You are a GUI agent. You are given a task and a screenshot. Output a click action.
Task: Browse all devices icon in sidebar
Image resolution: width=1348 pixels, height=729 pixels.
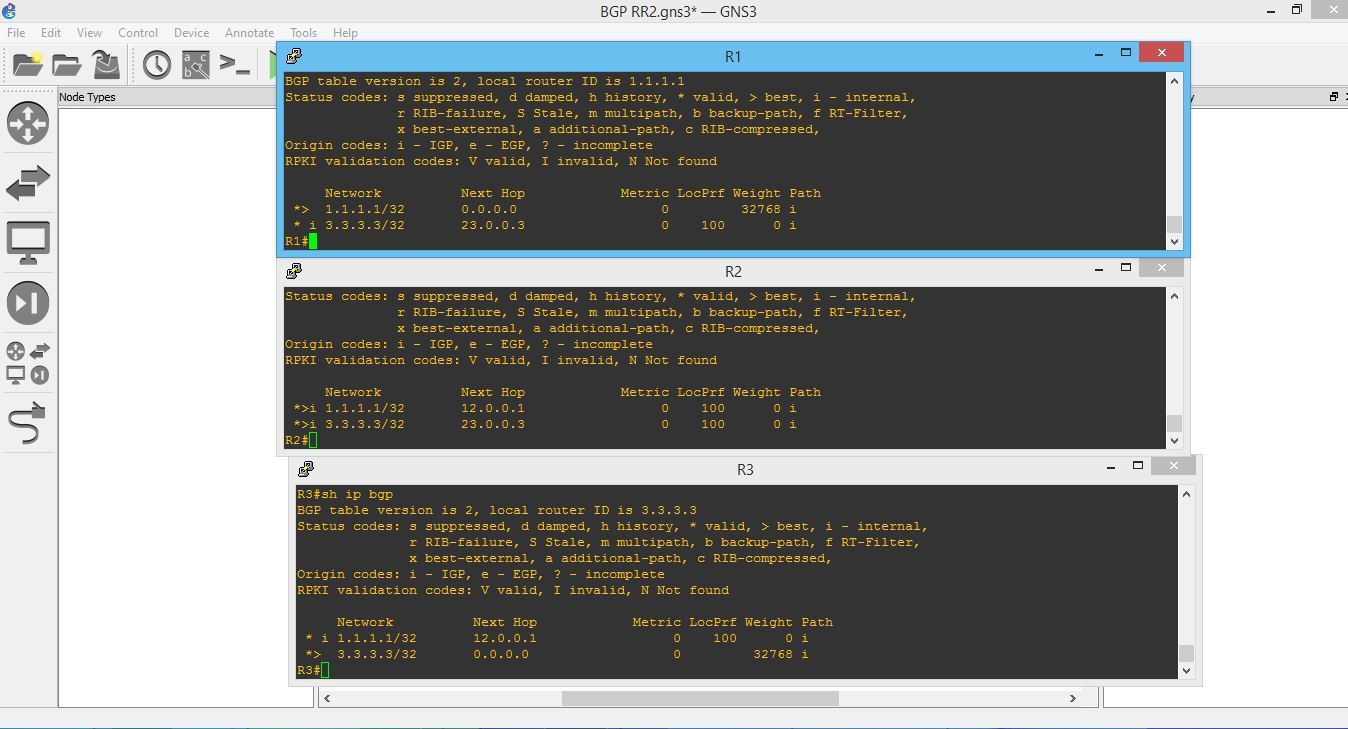pyautogui.click(x=28, y=363)
